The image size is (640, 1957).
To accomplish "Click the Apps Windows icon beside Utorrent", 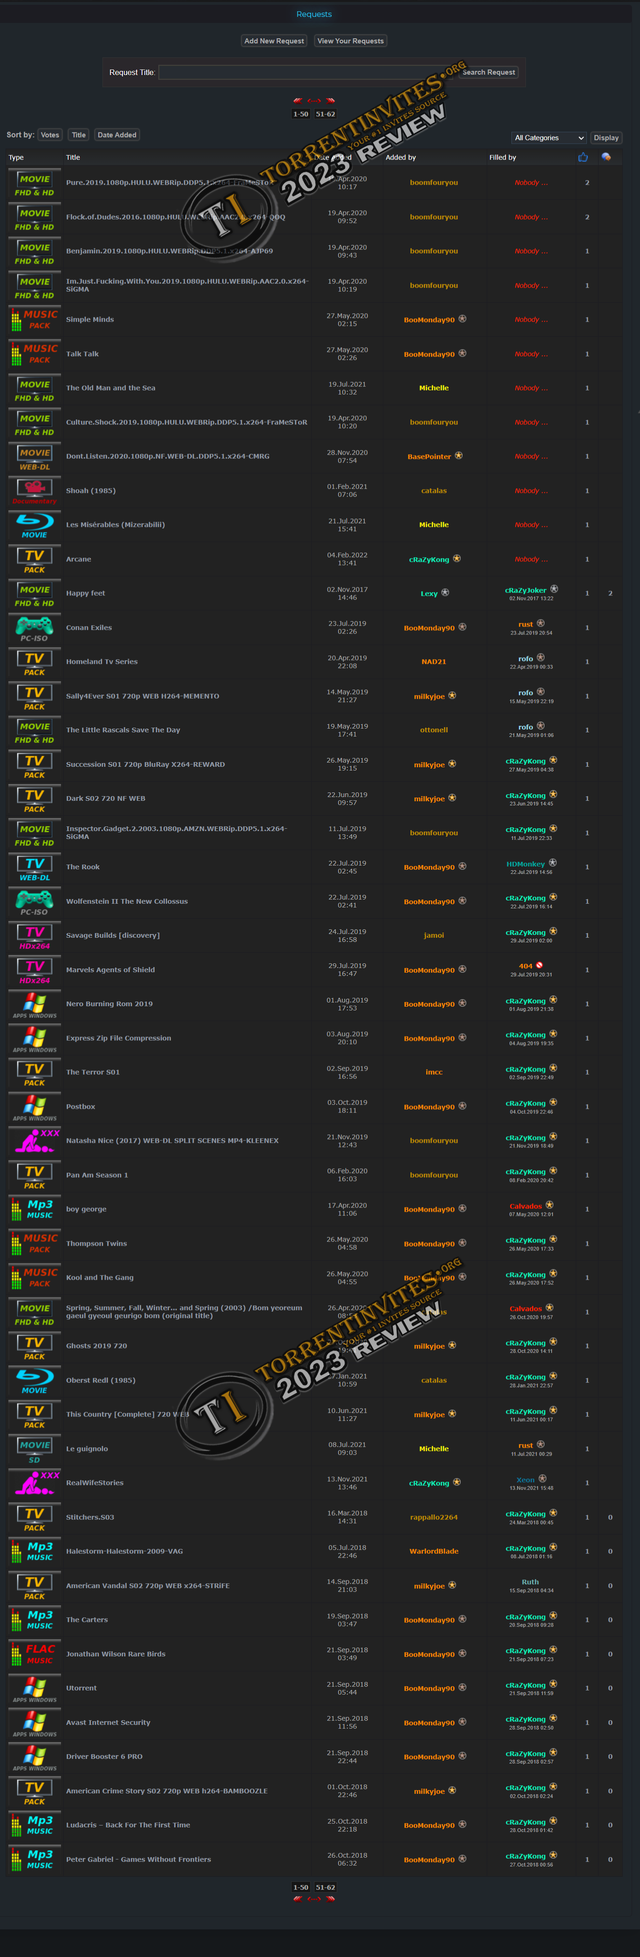I will click(x=35, y=1688).
